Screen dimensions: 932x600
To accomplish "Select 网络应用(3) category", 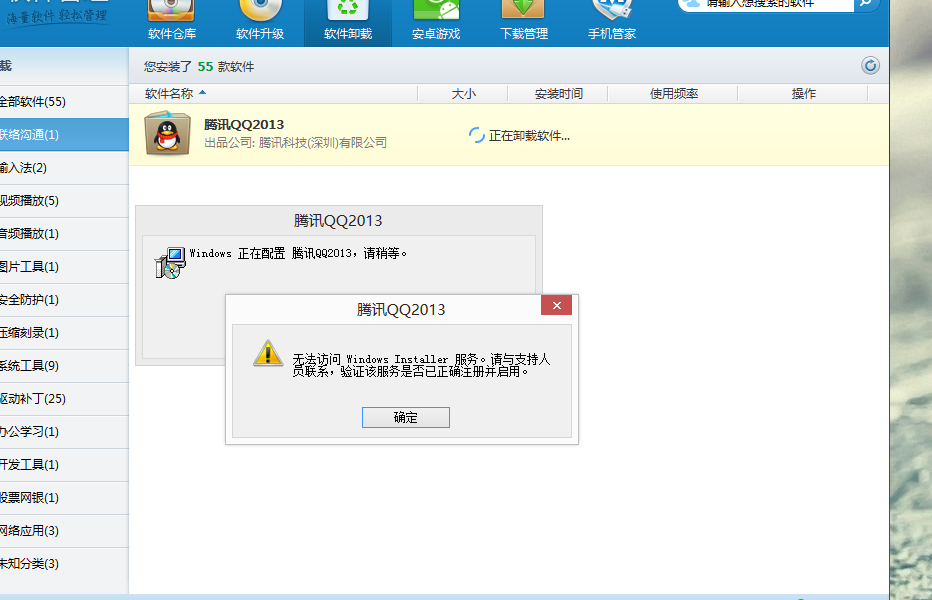I will point(64,530).
